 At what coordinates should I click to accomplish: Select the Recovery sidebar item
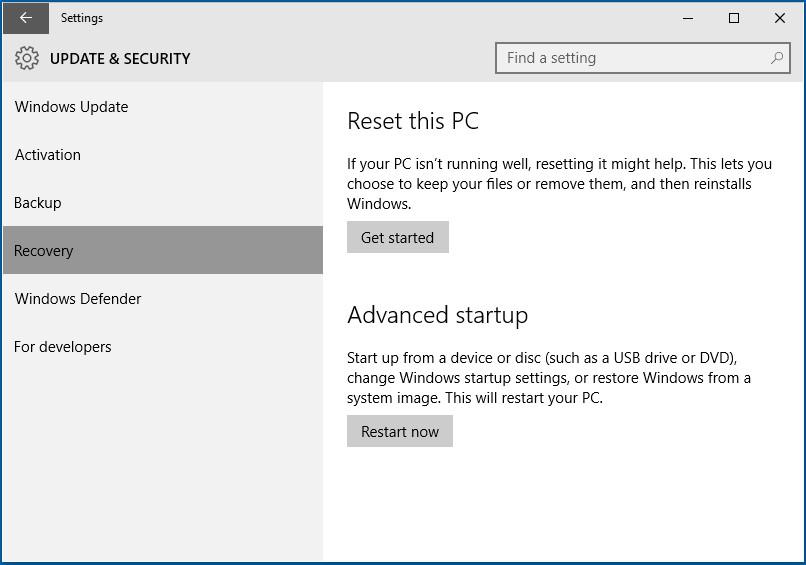coord(163,250)
